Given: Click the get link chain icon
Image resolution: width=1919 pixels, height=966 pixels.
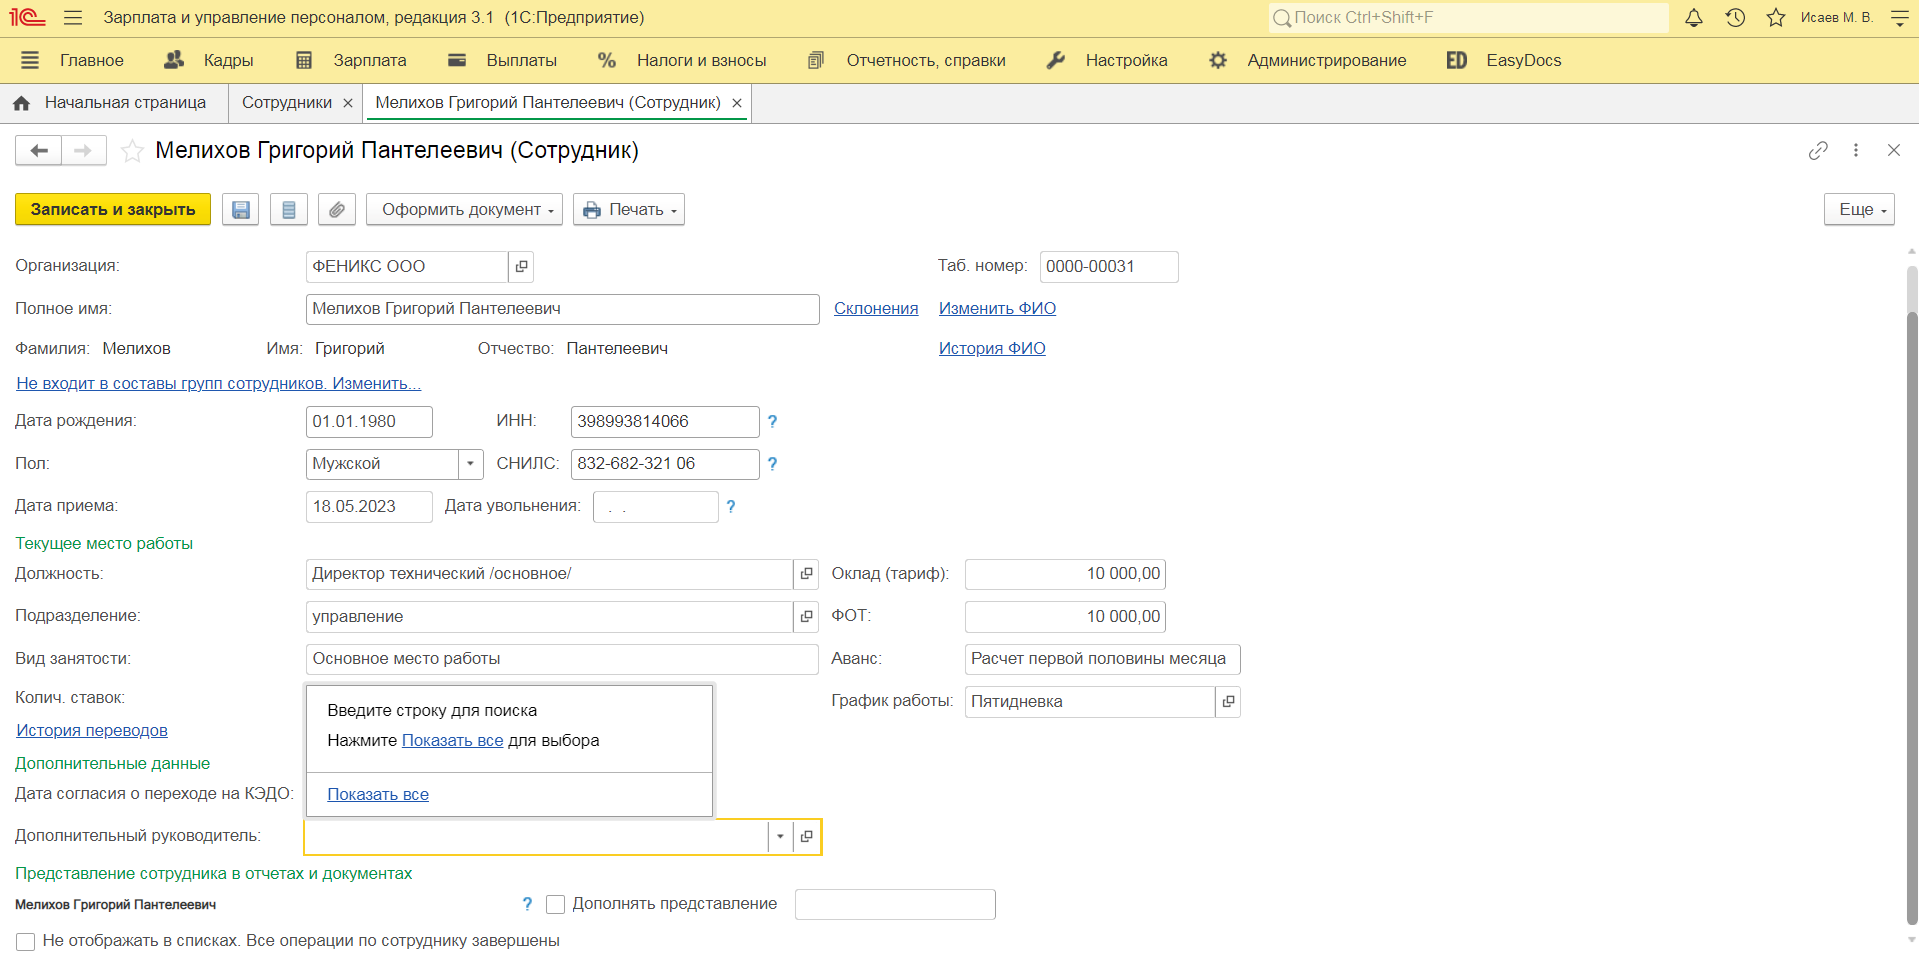Looking at the screenshot, I should coord(1818,150).
